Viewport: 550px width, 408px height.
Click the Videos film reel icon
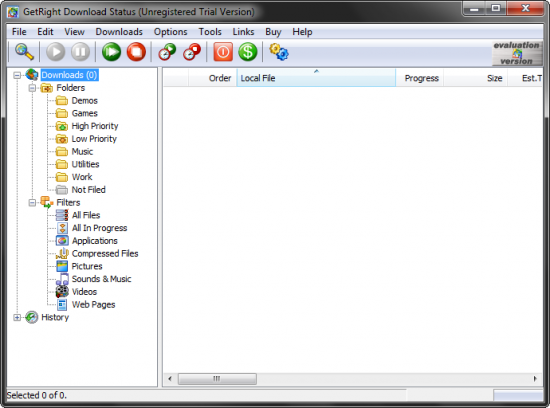pyautogui.click(x=62, y=292)
